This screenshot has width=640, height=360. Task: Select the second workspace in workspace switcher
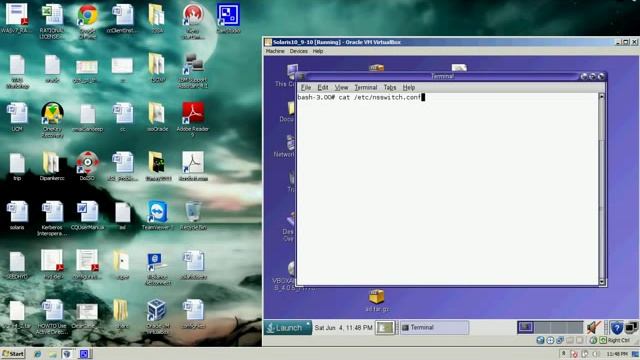pos(542,327)
